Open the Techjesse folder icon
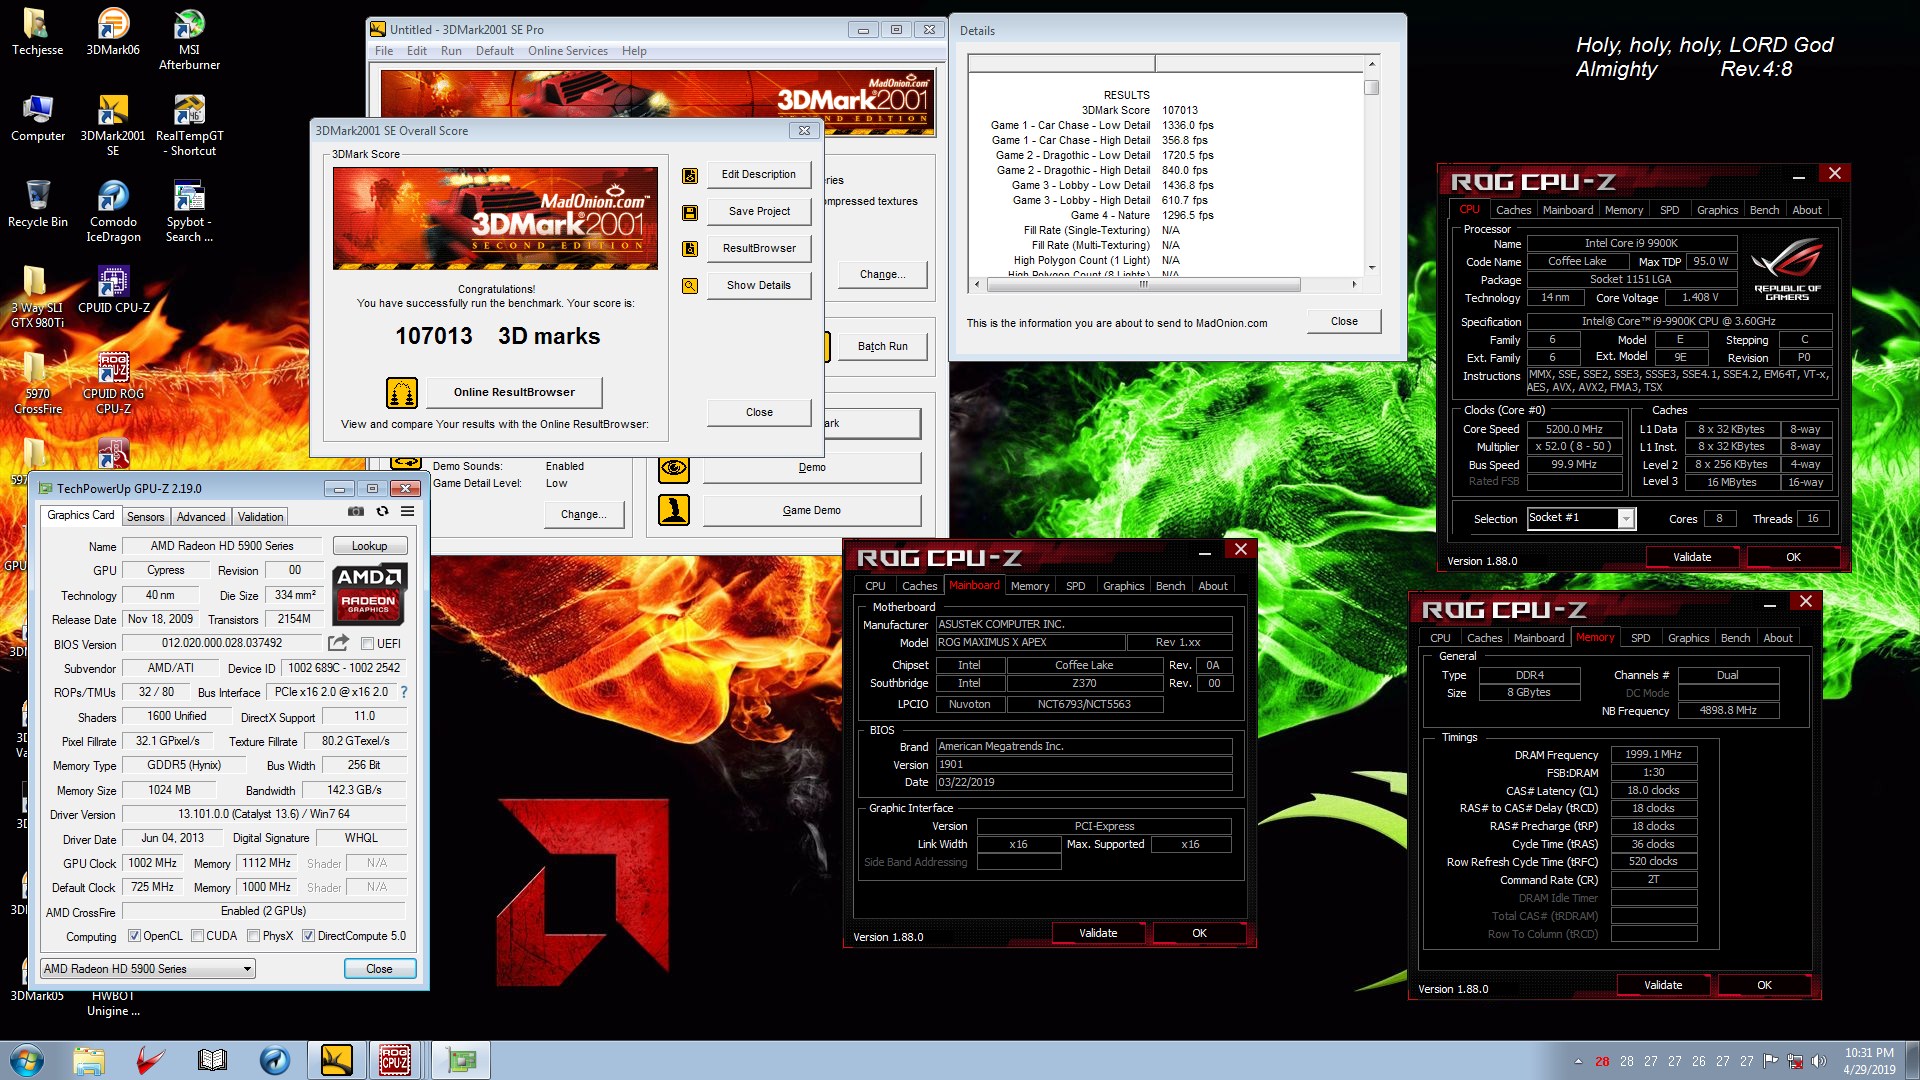The width and height of the screenshot is (1920, 1080). (x=37, y=32)
